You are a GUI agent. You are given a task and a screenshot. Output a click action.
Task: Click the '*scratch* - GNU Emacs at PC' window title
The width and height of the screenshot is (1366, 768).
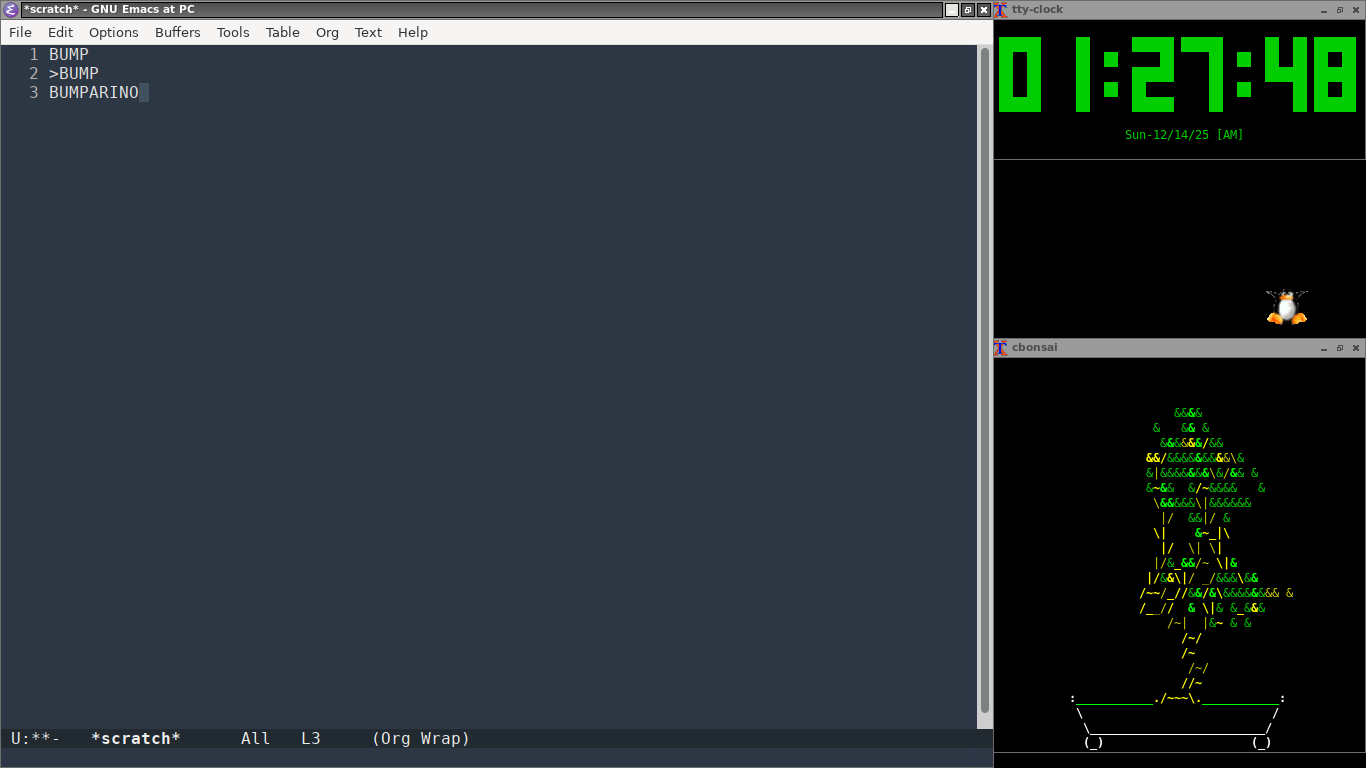(109, 10)
